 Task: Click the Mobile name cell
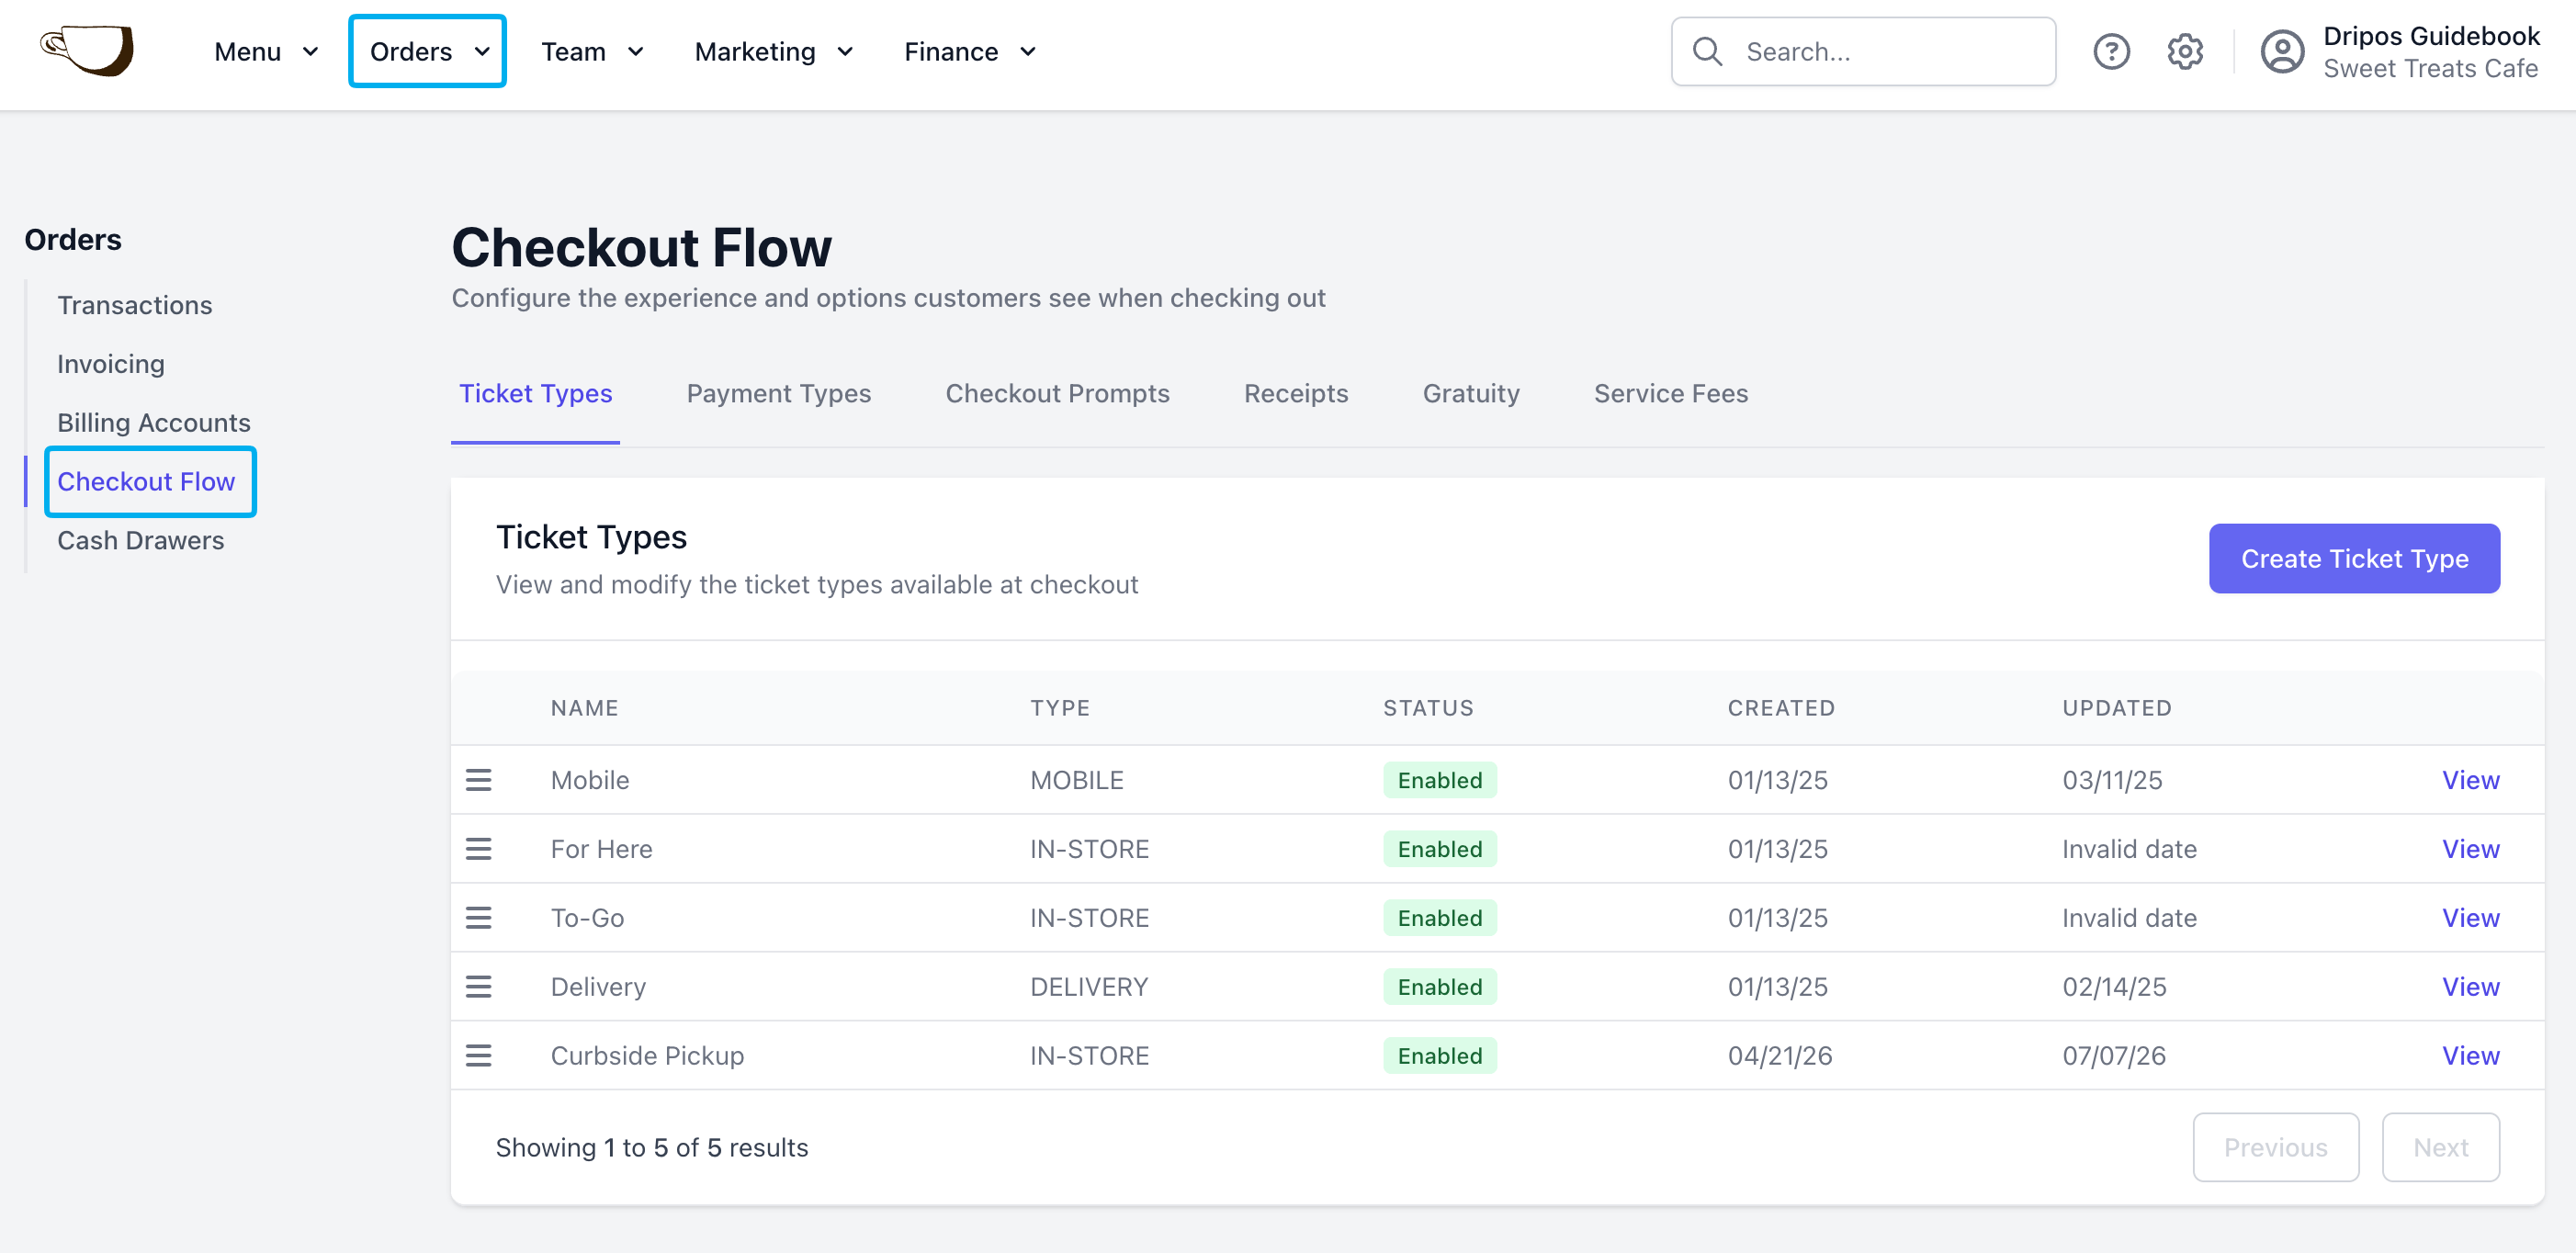[590, 780]
